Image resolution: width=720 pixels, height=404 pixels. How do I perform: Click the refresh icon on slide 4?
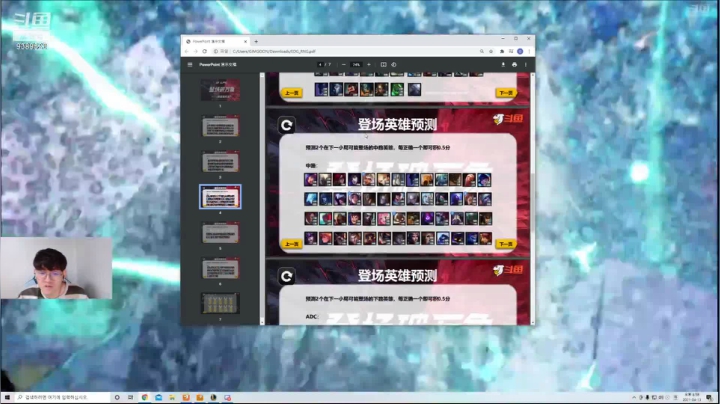[x=287, y=125]
